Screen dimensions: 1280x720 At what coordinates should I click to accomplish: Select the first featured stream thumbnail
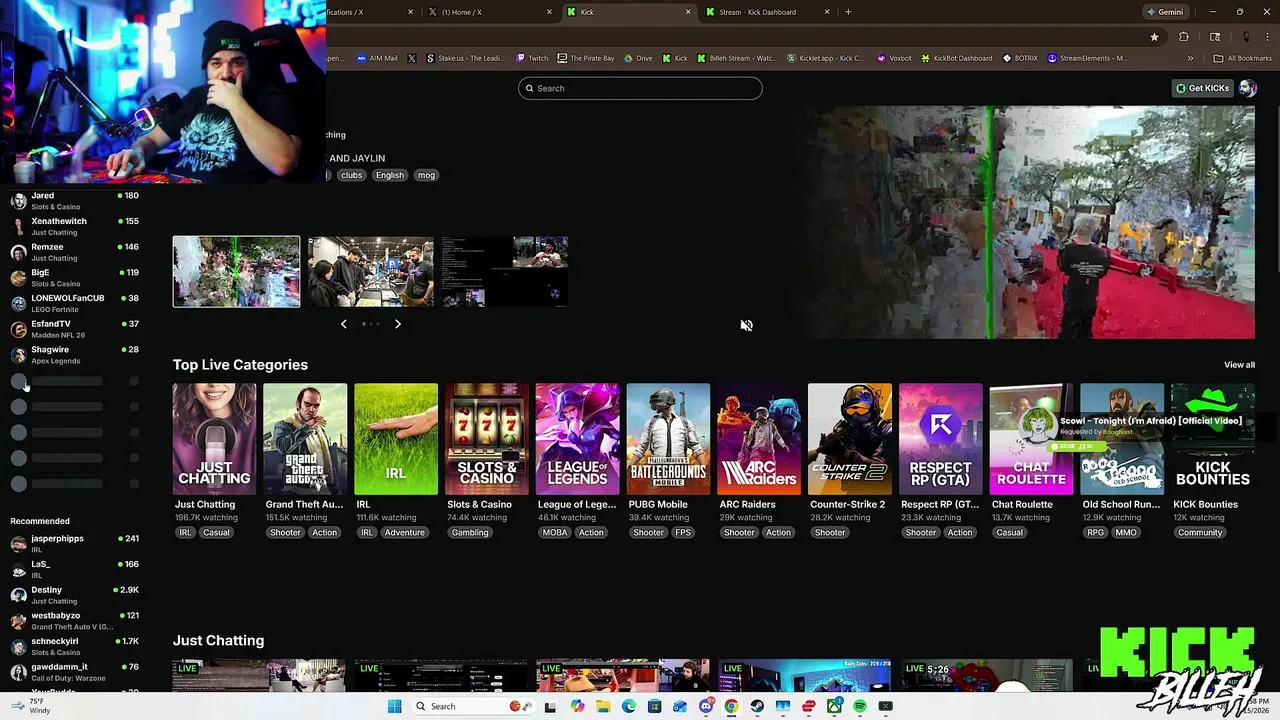point(236,271)
